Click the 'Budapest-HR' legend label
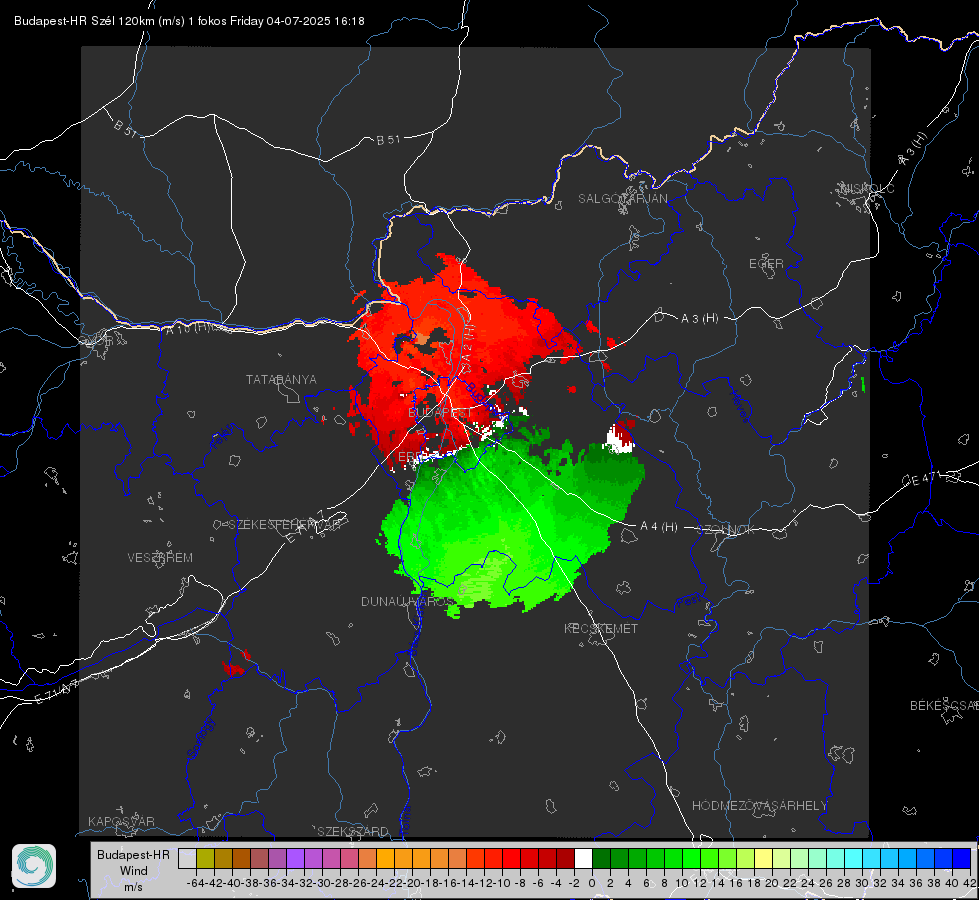Image resolution: width=979 pixels, height=900 pixels. point(133,854)
